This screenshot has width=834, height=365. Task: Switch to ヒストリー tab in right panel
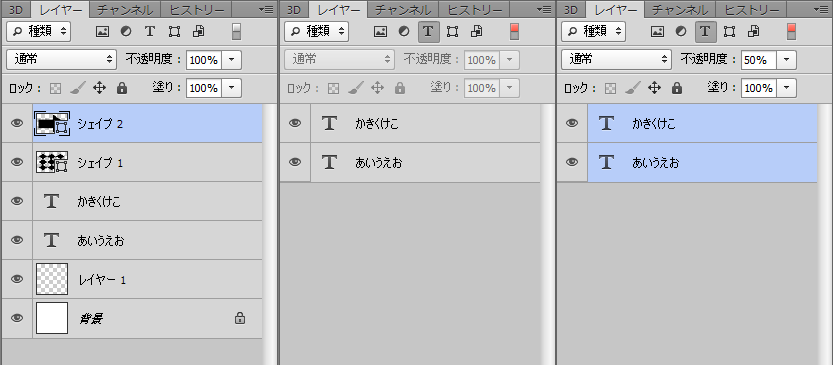751,10
